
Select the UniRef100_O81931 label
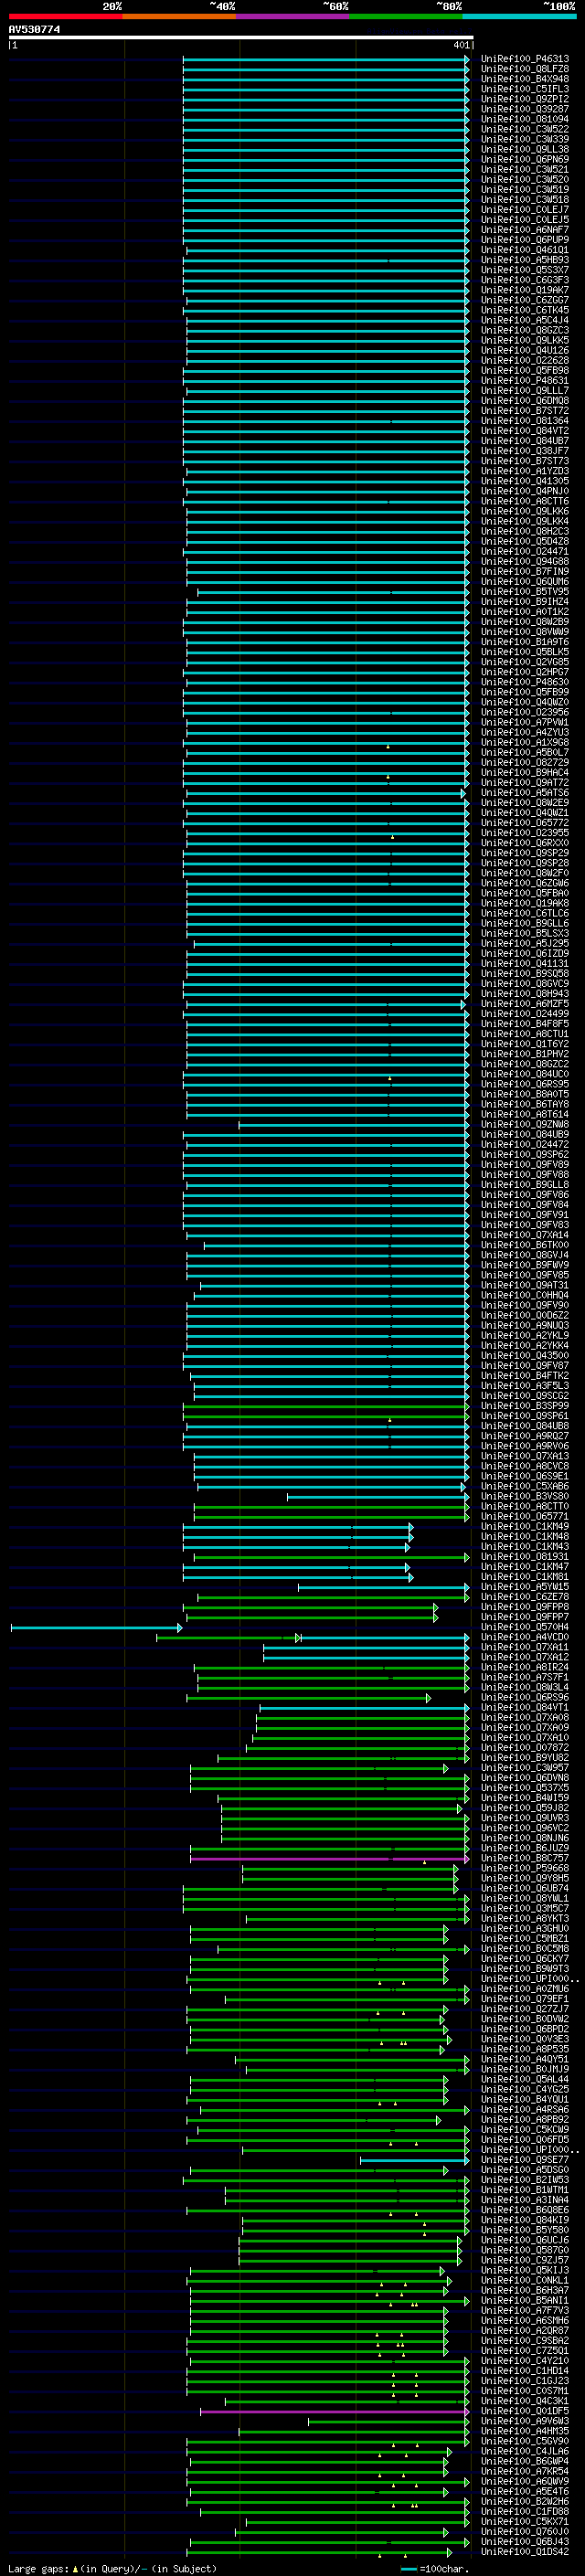coord(524,1557)
